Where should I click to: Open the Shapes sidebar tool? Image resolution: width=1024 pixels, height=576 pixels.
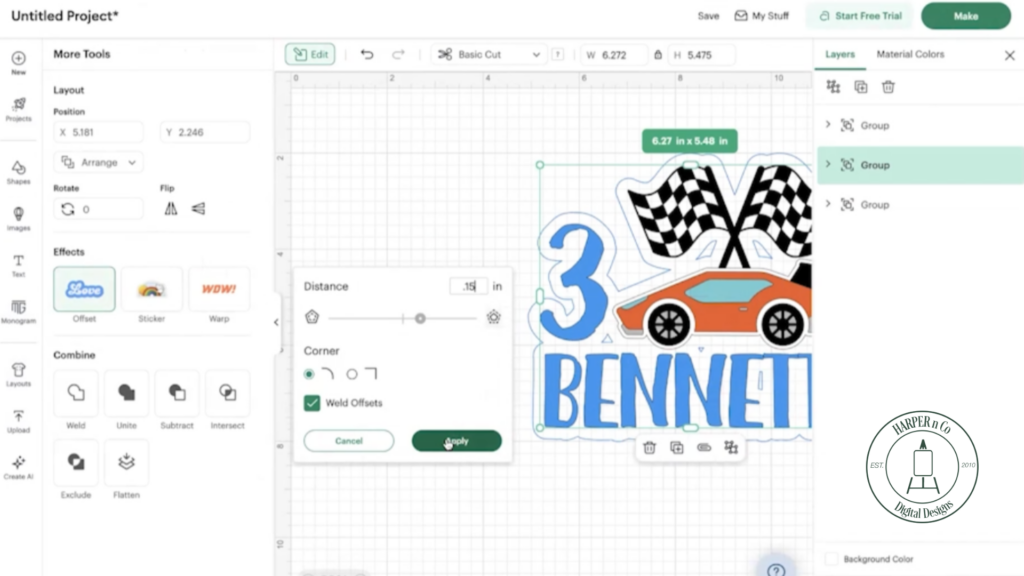pyautogui.click(x=18, y=171)
